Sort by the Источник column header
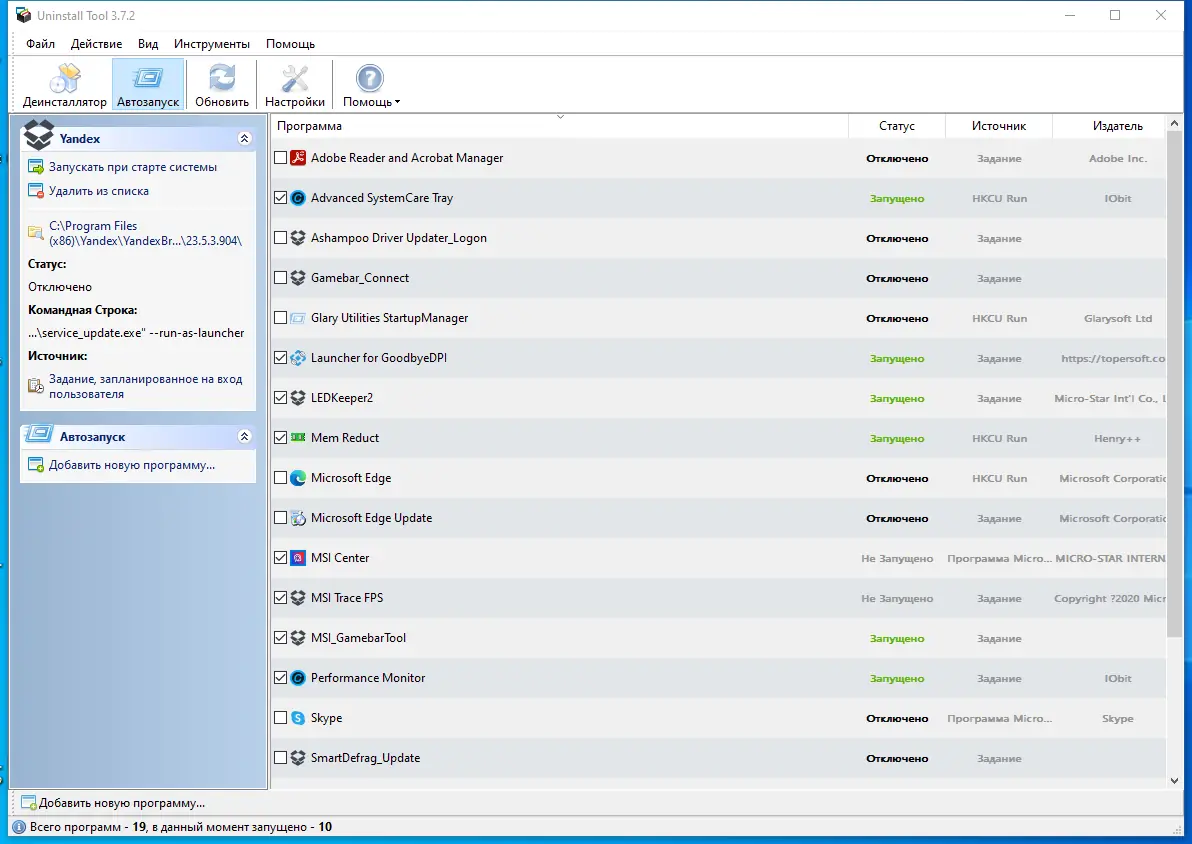The image size is (1192, 844). tap(999, 126)
